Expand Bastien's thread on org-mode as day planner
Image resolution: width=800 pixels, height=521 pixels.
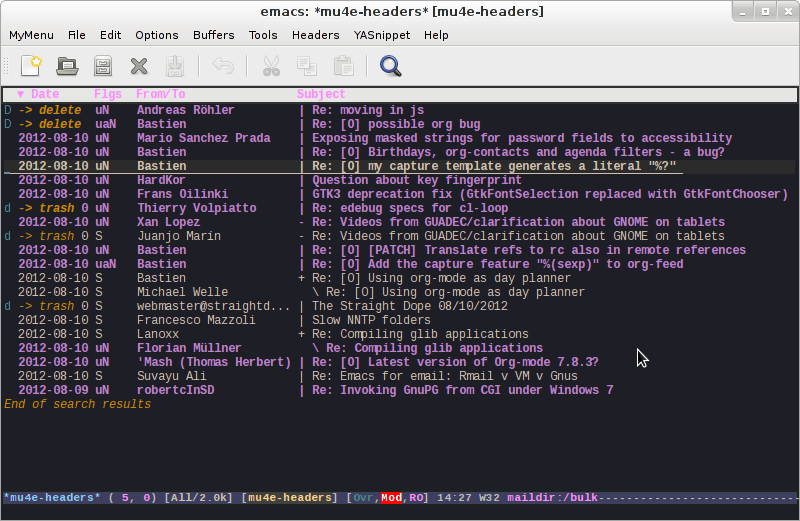(x=302, y=278)
